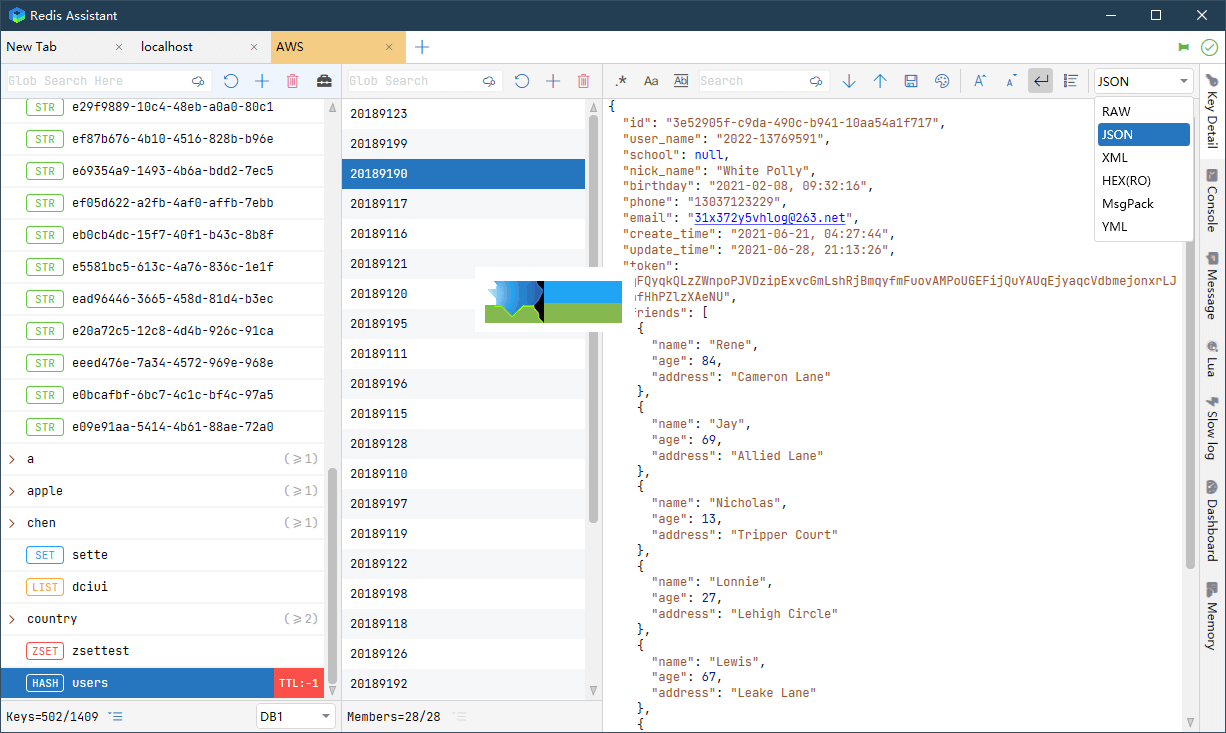Screen dimensions: 1226x733
Task: Open the Slow log side panel
Action: click(x=1212, y=430)
